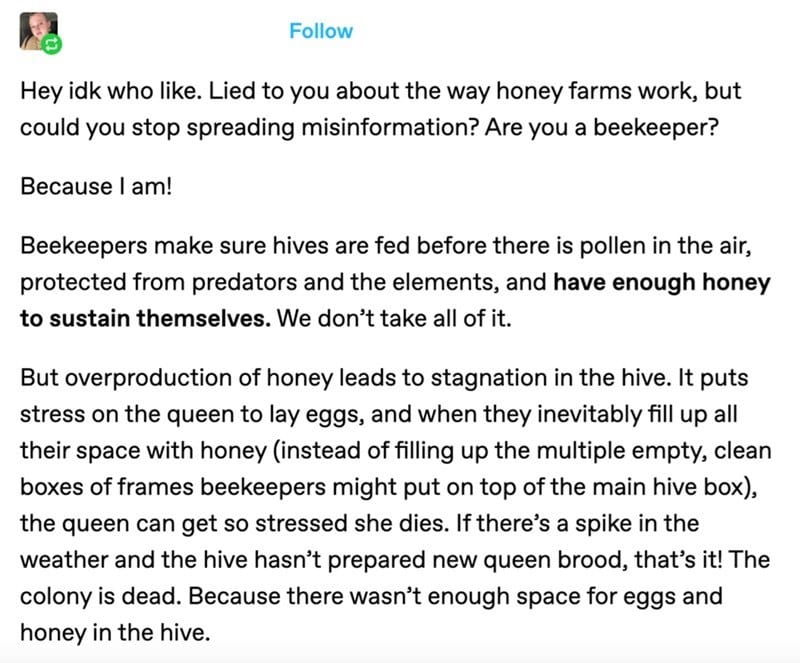Click the green reblog badge icon
This screenshot has height=663, width=800.
click(52, 44)
